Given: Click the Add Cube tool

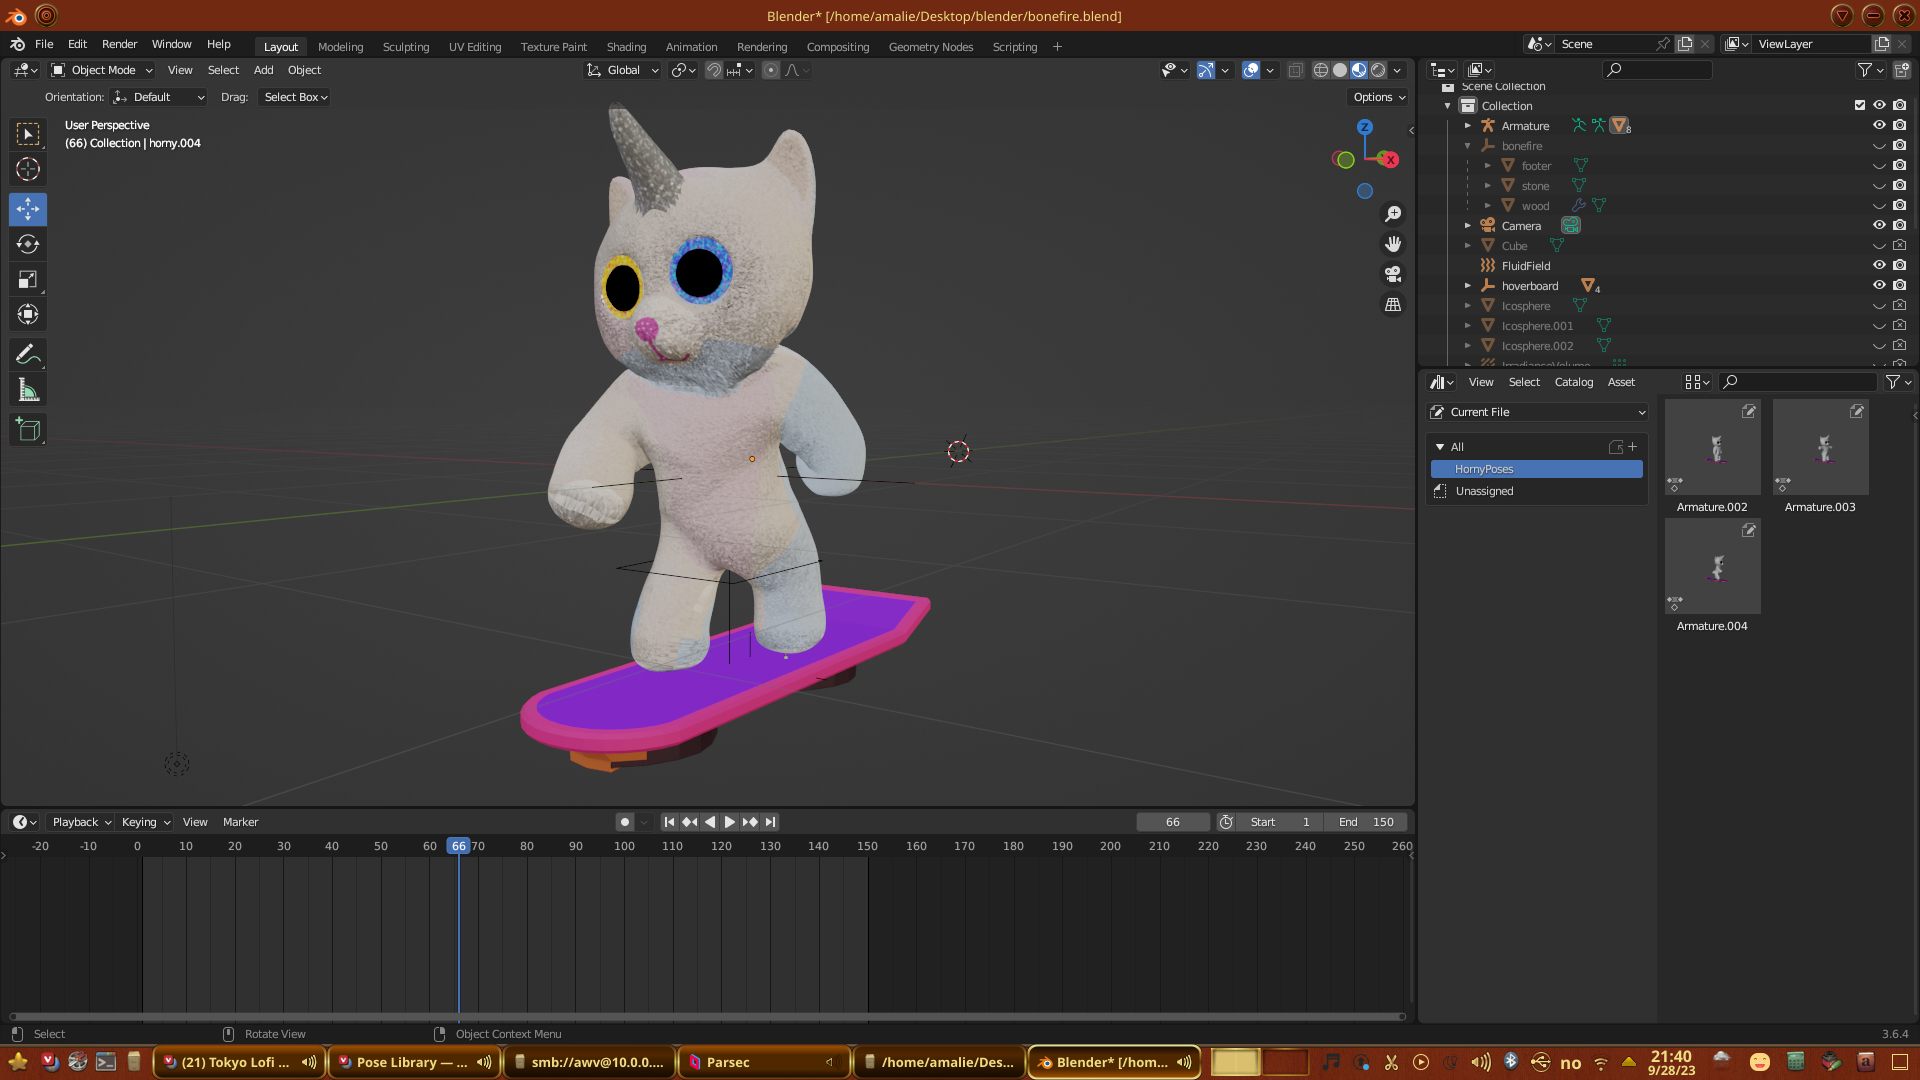Looking at the screenshot, I should 28,431.
